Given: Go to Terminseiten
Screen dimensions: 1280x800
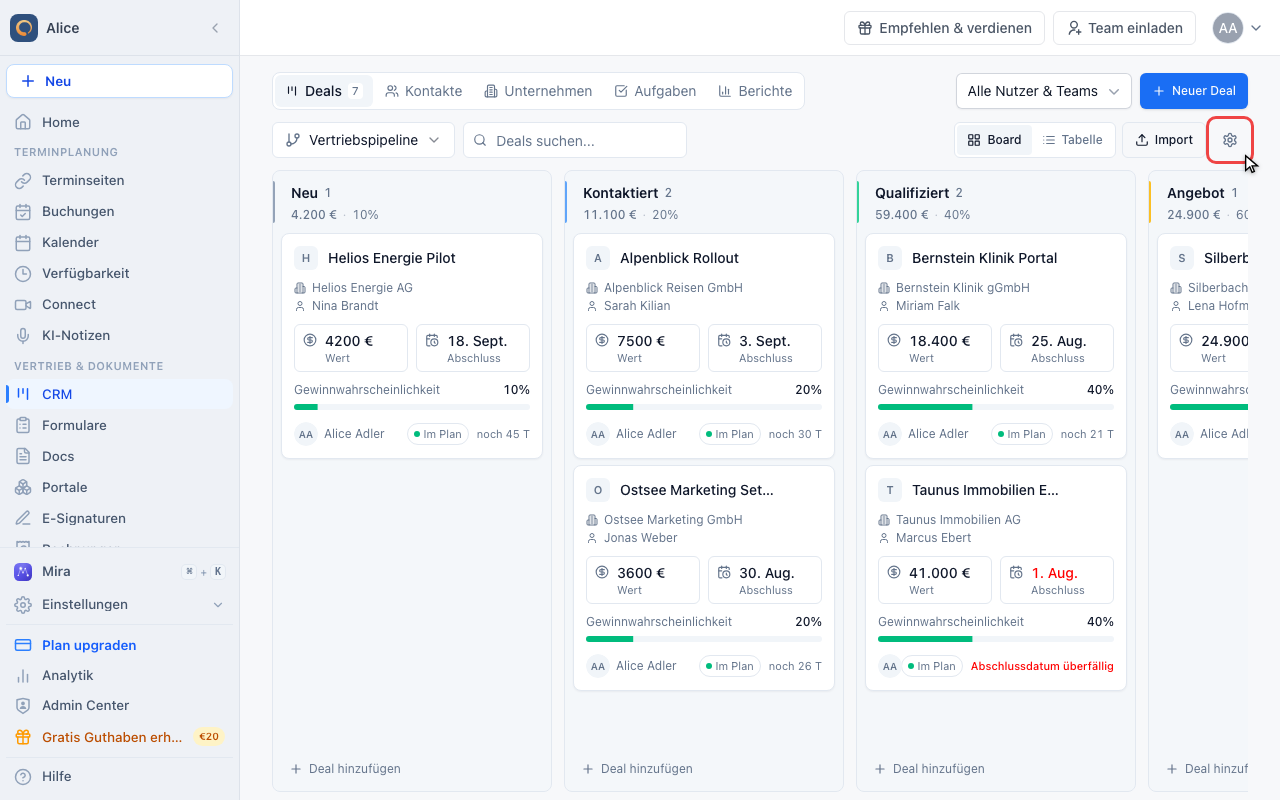Looking at the screenshot, I should (x=120, y=181).
